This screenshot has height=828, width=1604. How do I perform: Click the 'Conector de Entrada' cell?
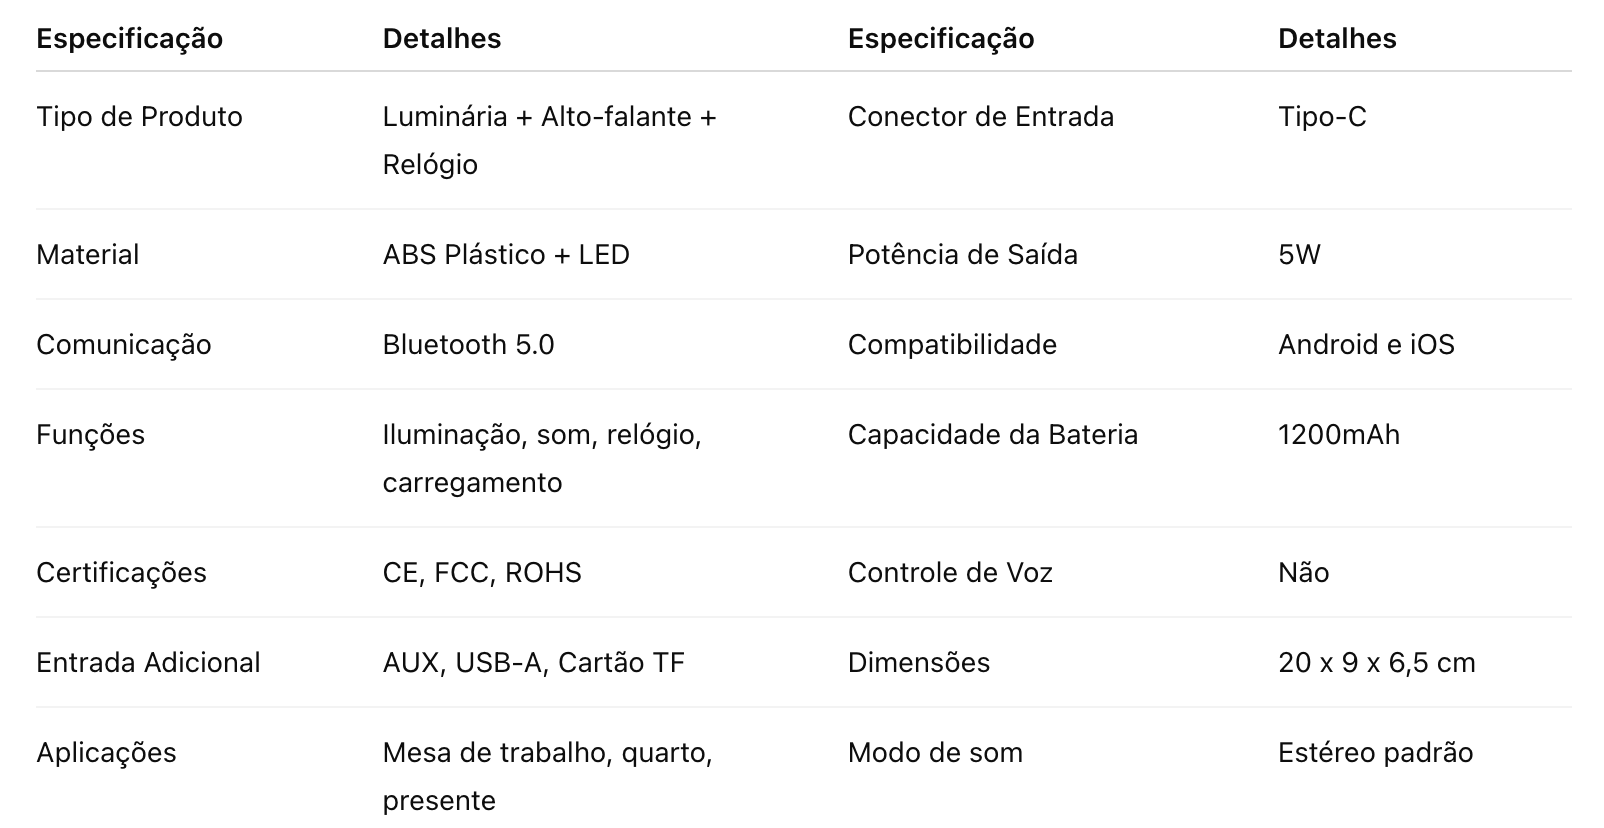click(980, 117)
